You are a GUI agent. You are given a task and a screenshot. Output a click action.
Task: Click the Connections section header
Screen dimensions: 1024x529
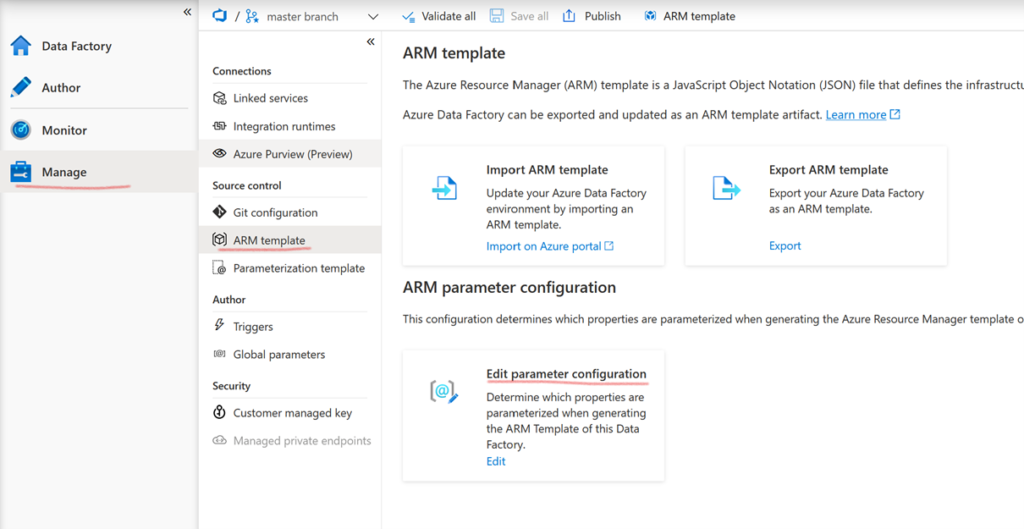[x=242, y=71]
